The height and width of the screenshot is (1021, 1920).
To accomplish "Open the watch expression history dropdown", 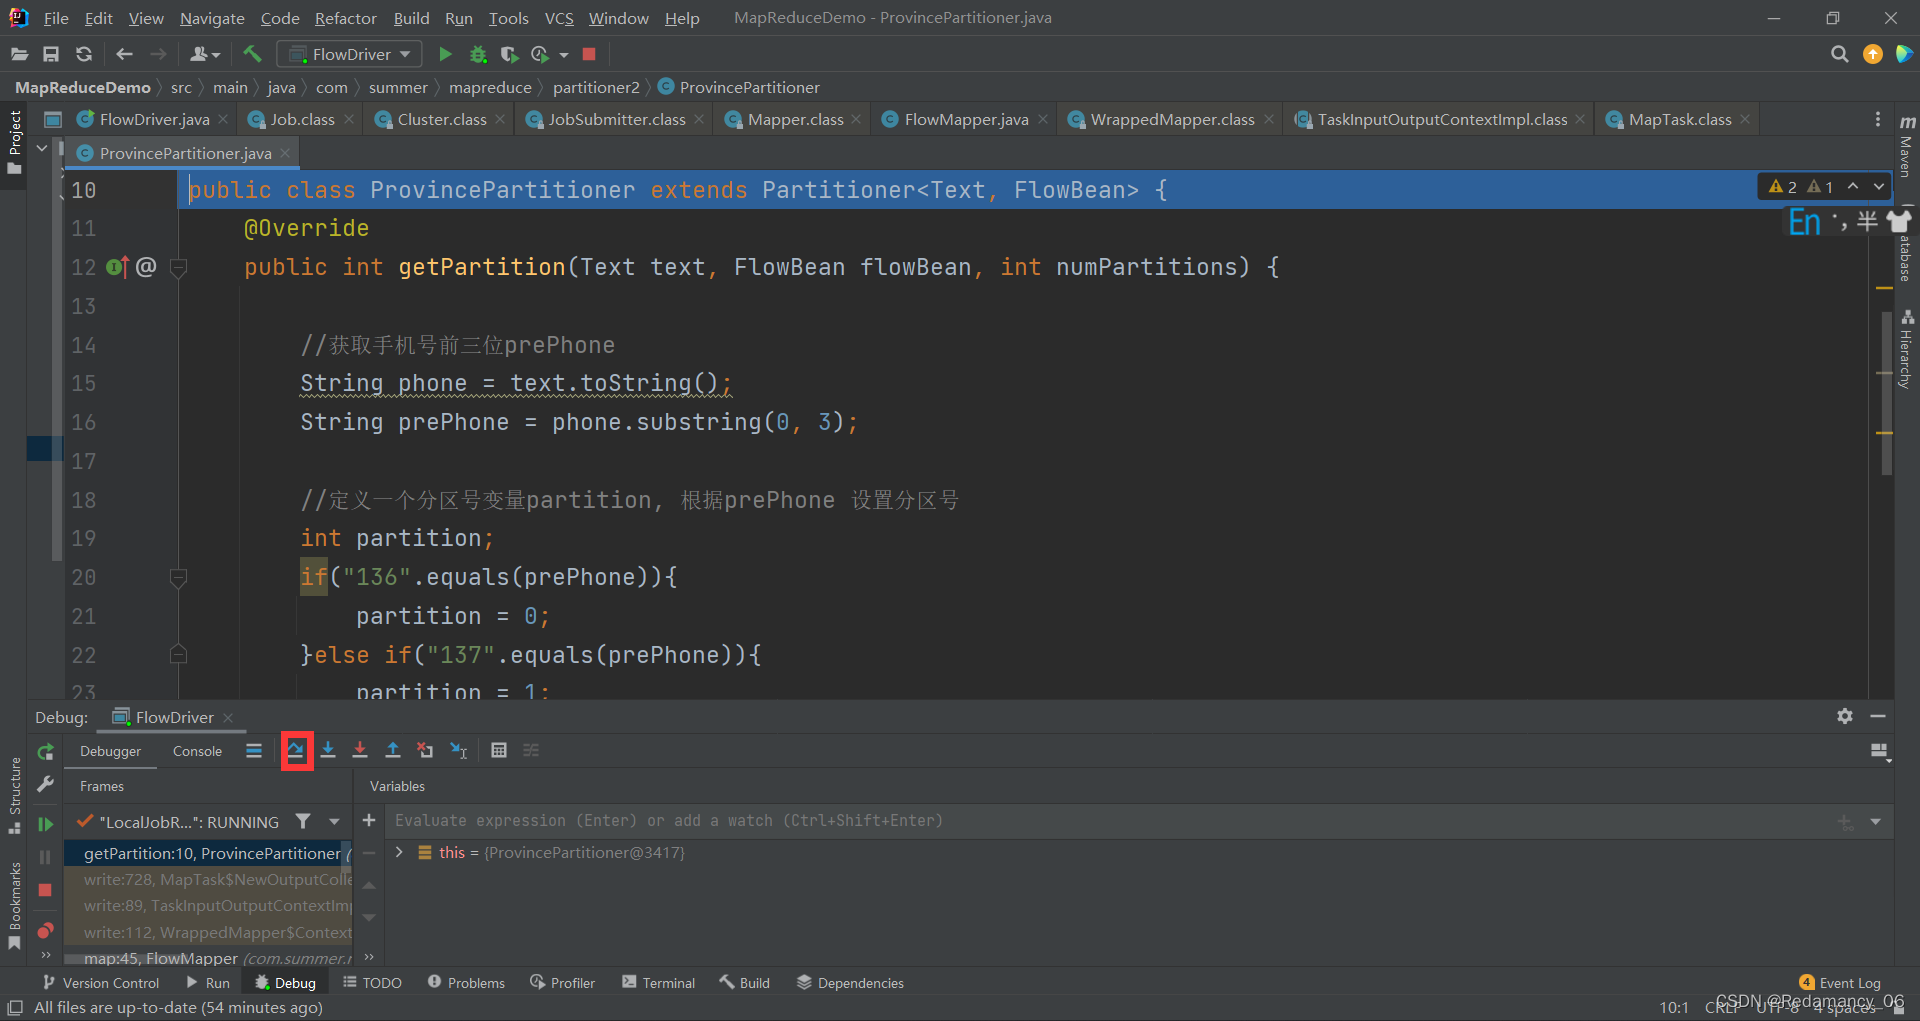I will tap(1875, 822).
